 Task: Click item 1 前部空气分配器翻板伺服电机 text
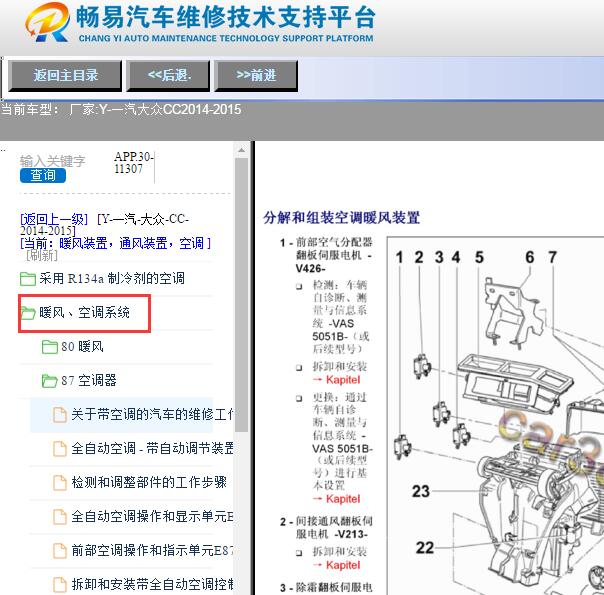pos(334,255)
